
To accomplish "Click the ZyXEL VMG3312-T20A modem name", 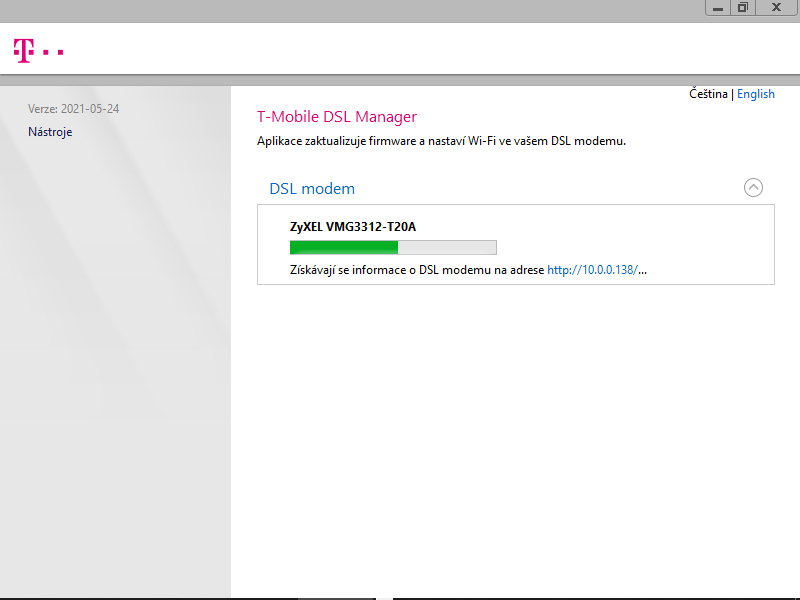I will point(353,227).
